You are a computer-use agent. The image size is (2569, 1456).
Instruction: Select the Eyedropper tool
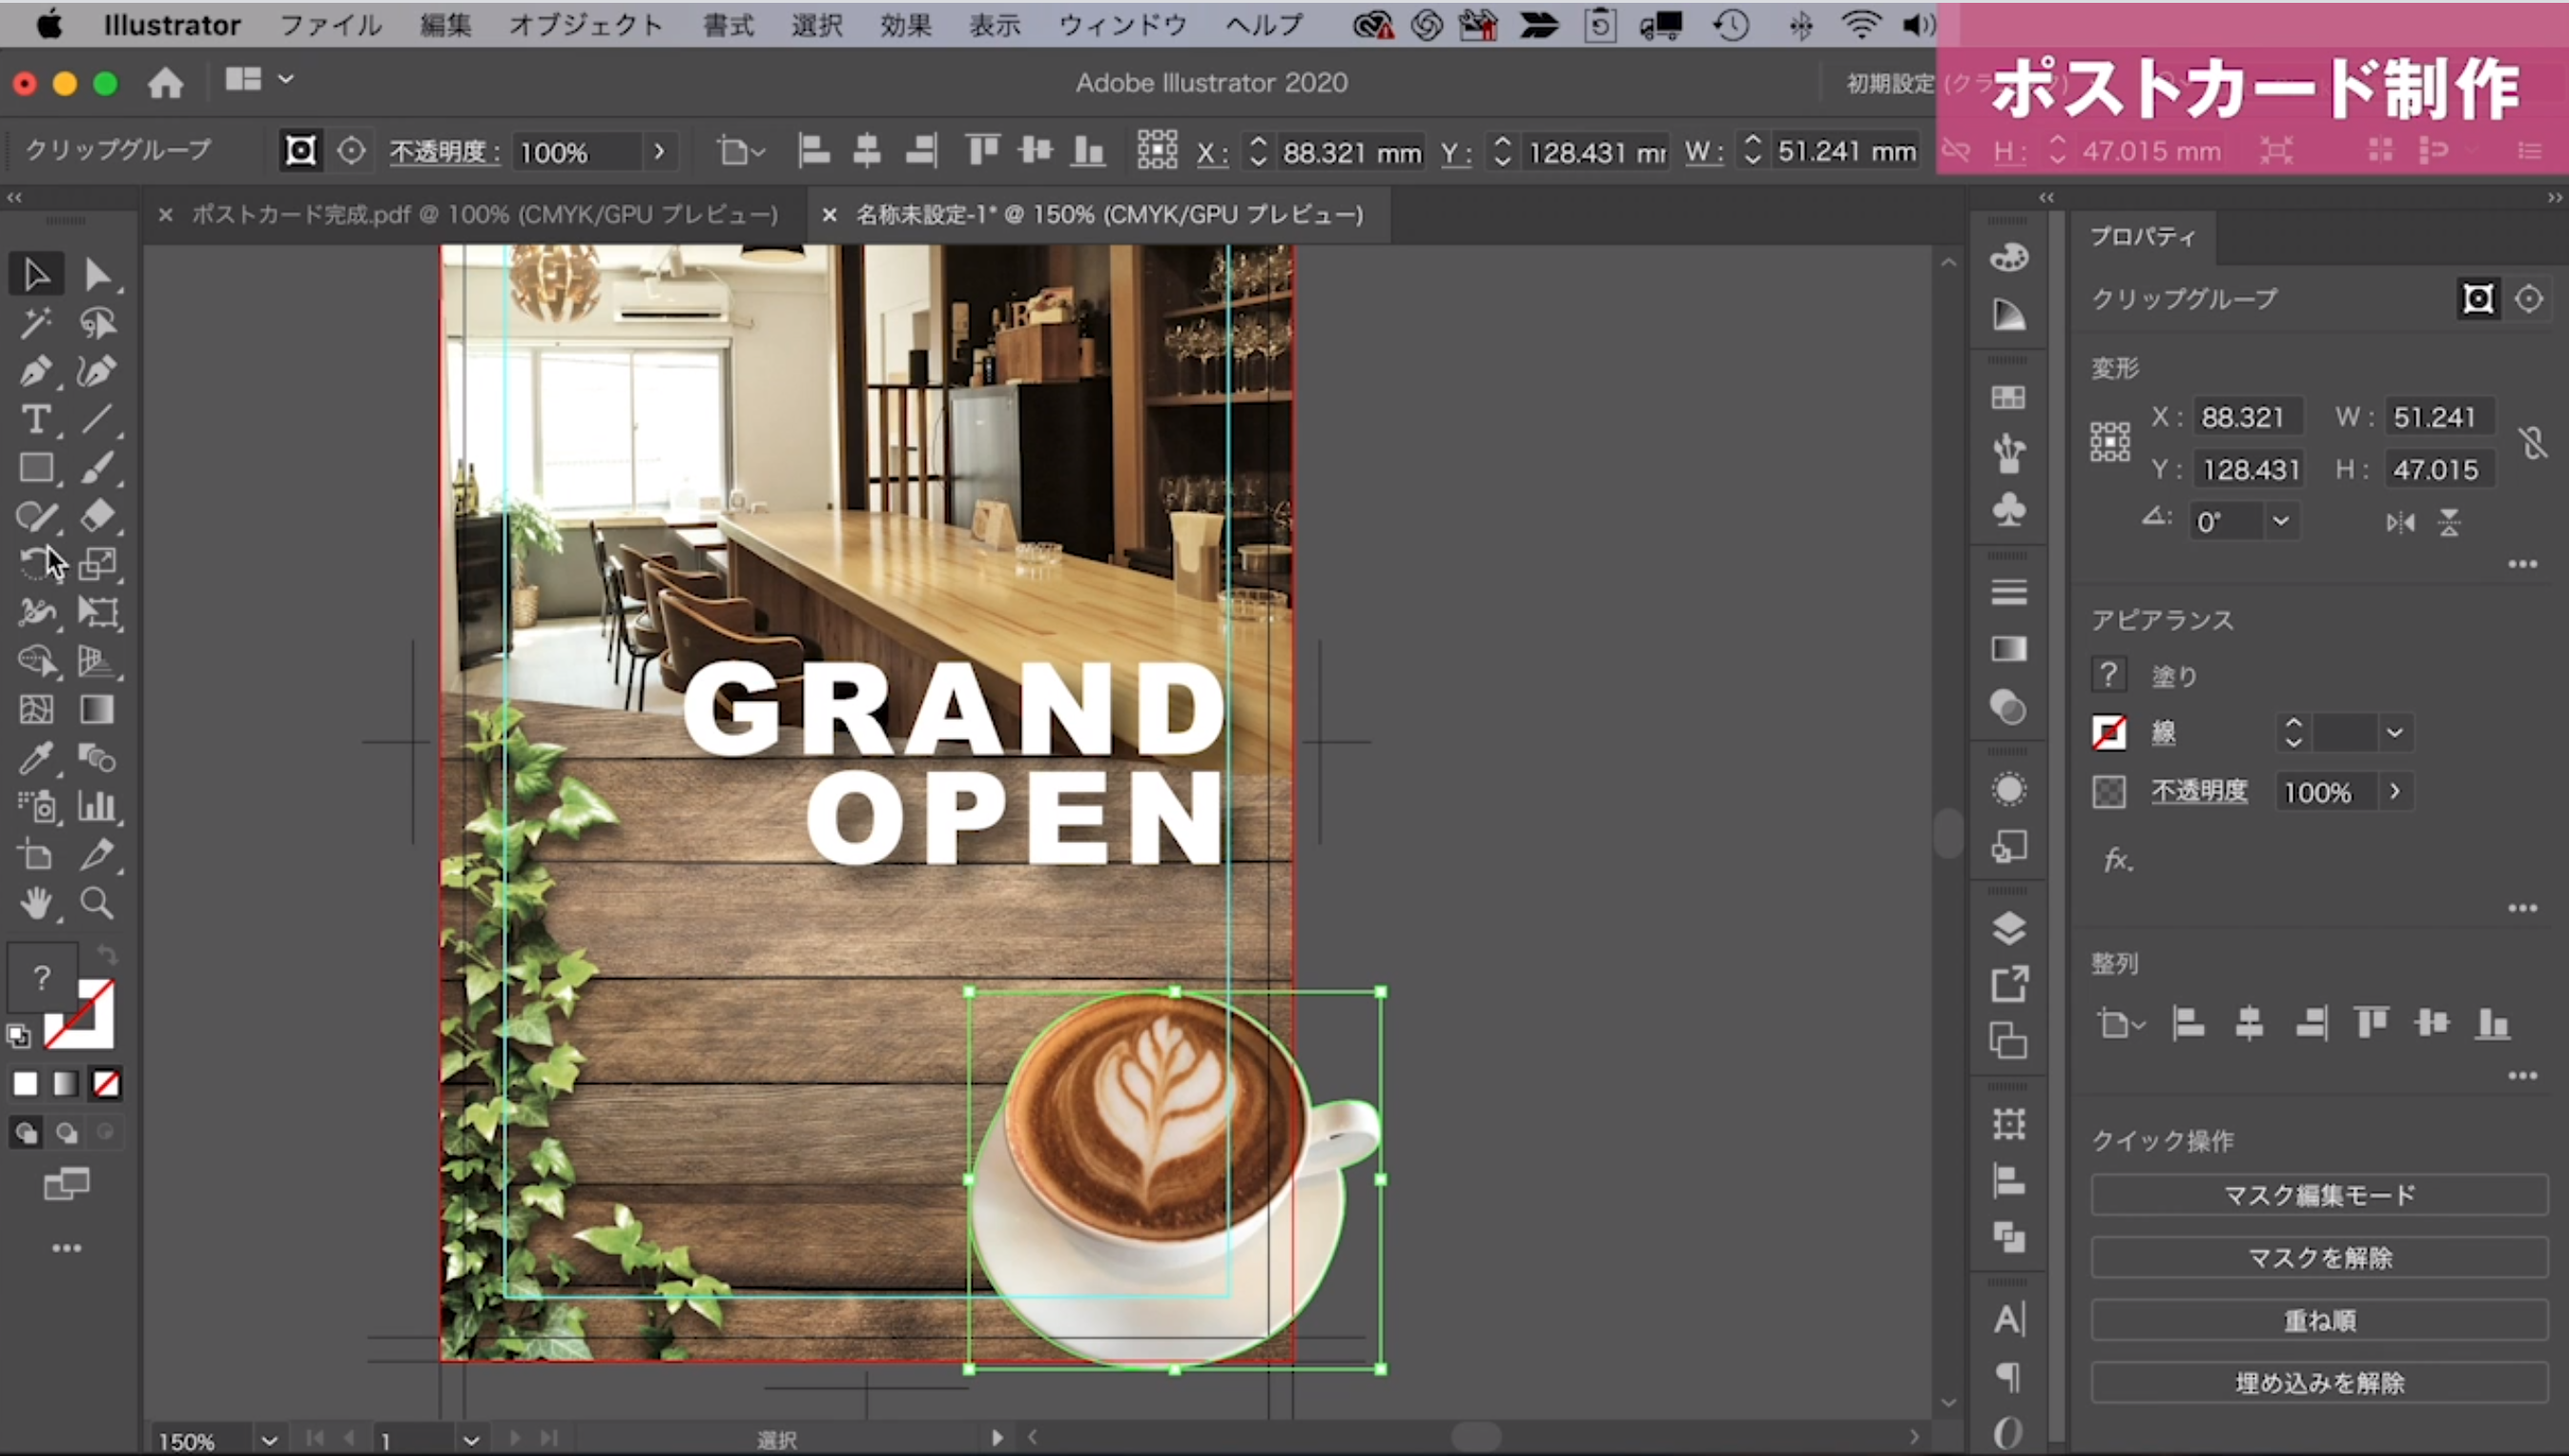pyautogui.click(x=36, y=758)
